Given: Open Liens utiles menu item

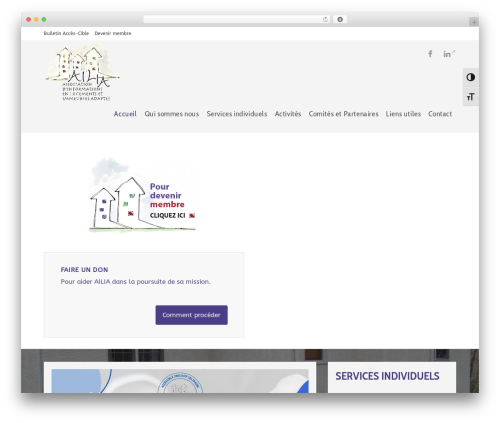Looking at the screenshot, I should pos(403,114).
